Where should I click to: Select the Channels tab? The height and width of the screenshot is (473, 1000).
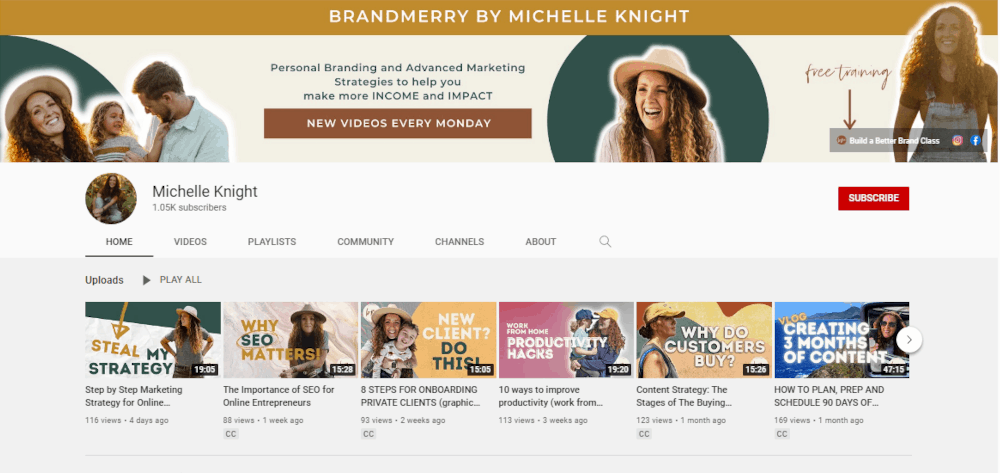(459, 242)
